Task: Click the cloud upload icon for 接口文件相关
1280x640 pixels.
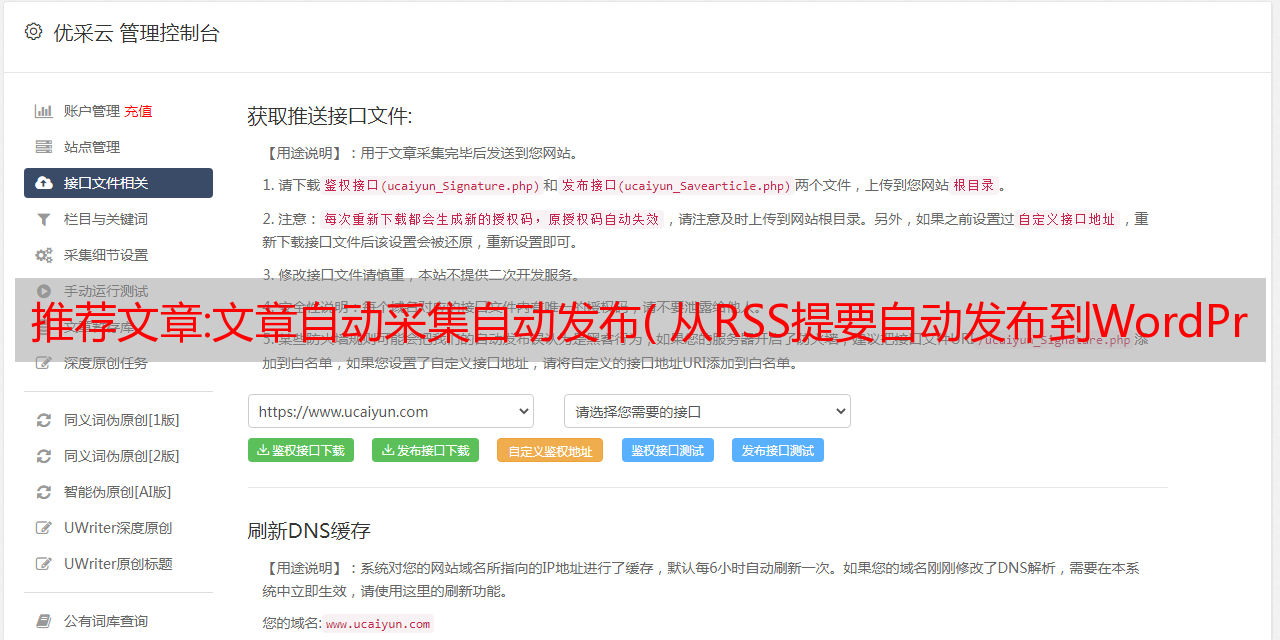Action: tap(44, 183)
